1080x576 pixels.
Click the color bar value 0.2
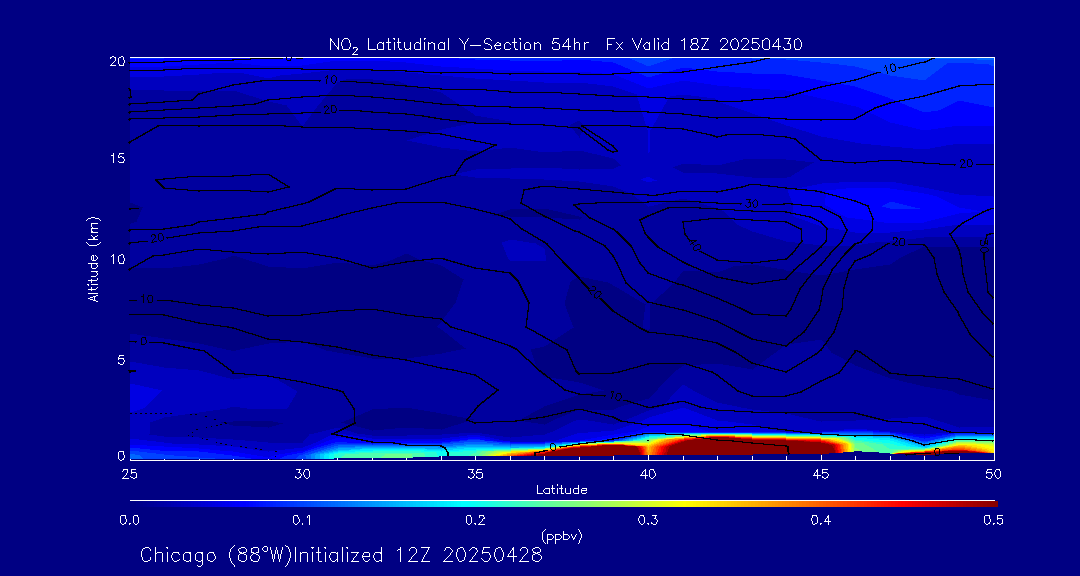point(475,520)
